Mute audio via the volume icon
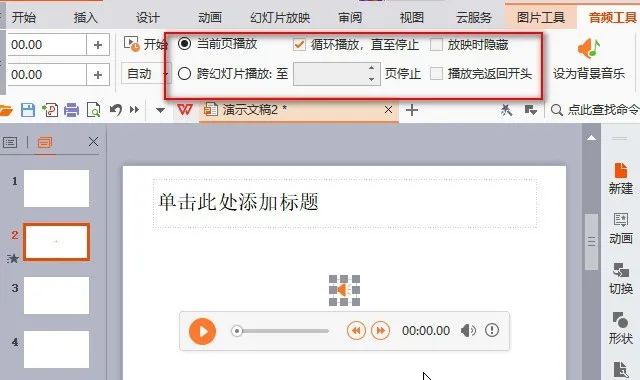 tap(468, 331)
